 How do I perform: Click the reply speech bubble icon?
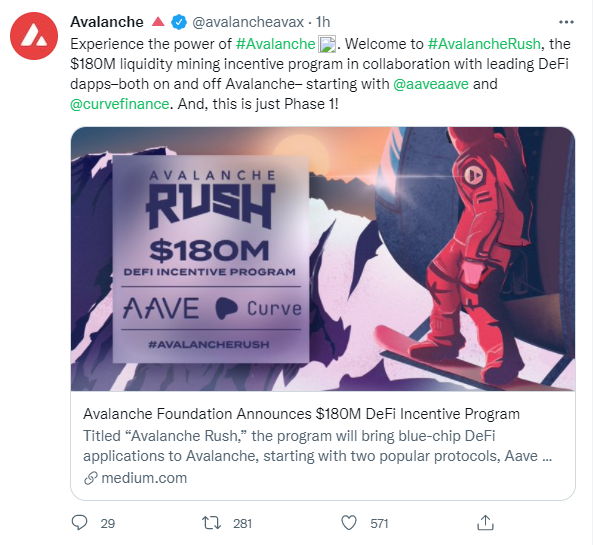coord(79,523)
